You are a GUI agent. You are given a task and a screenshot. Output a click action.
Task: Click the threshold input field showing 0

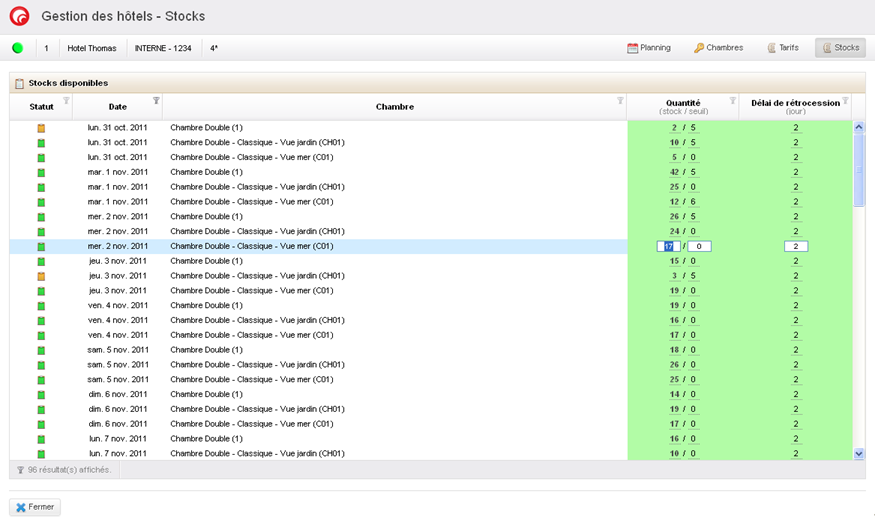tap(699, 246)
